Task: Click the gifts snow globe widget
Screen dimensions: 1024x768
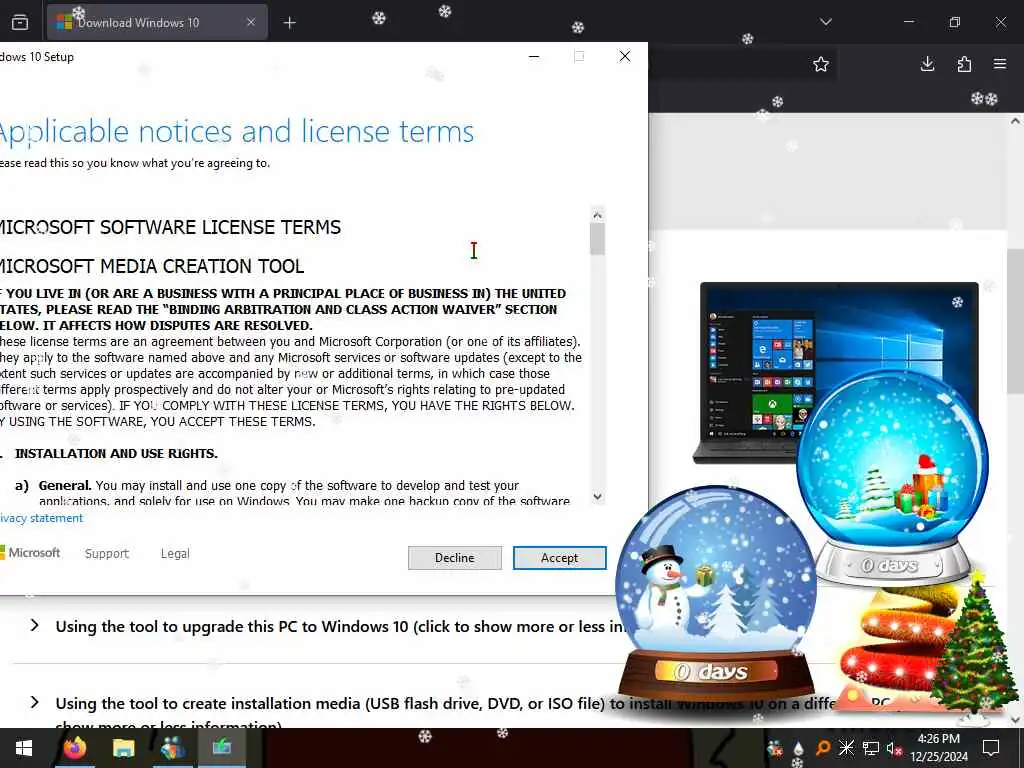Action: (892, 477)
